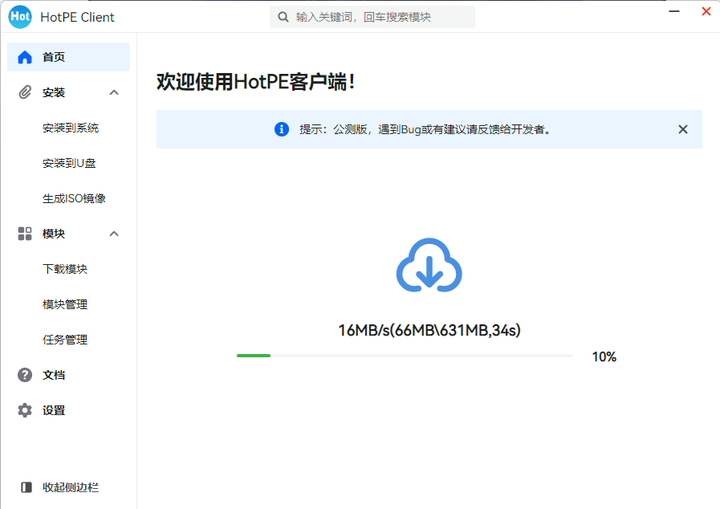Dismiss the 提示 notice banner
The height and width of the screenshot is (509, 720).
pos(683,130)
